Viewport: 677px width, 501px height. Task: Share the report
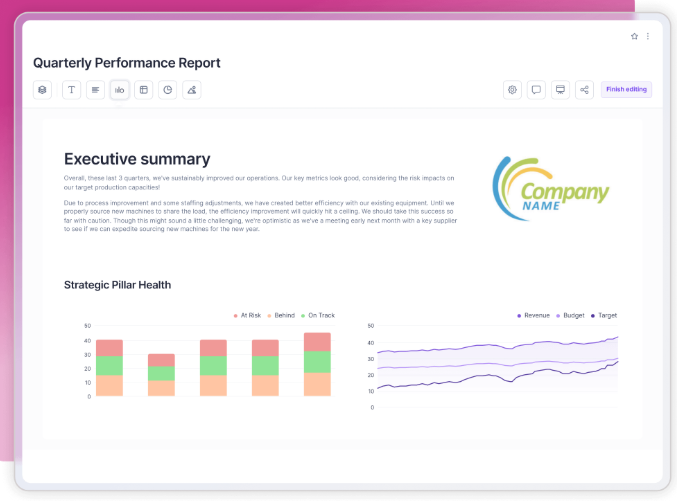coord(584,90)
